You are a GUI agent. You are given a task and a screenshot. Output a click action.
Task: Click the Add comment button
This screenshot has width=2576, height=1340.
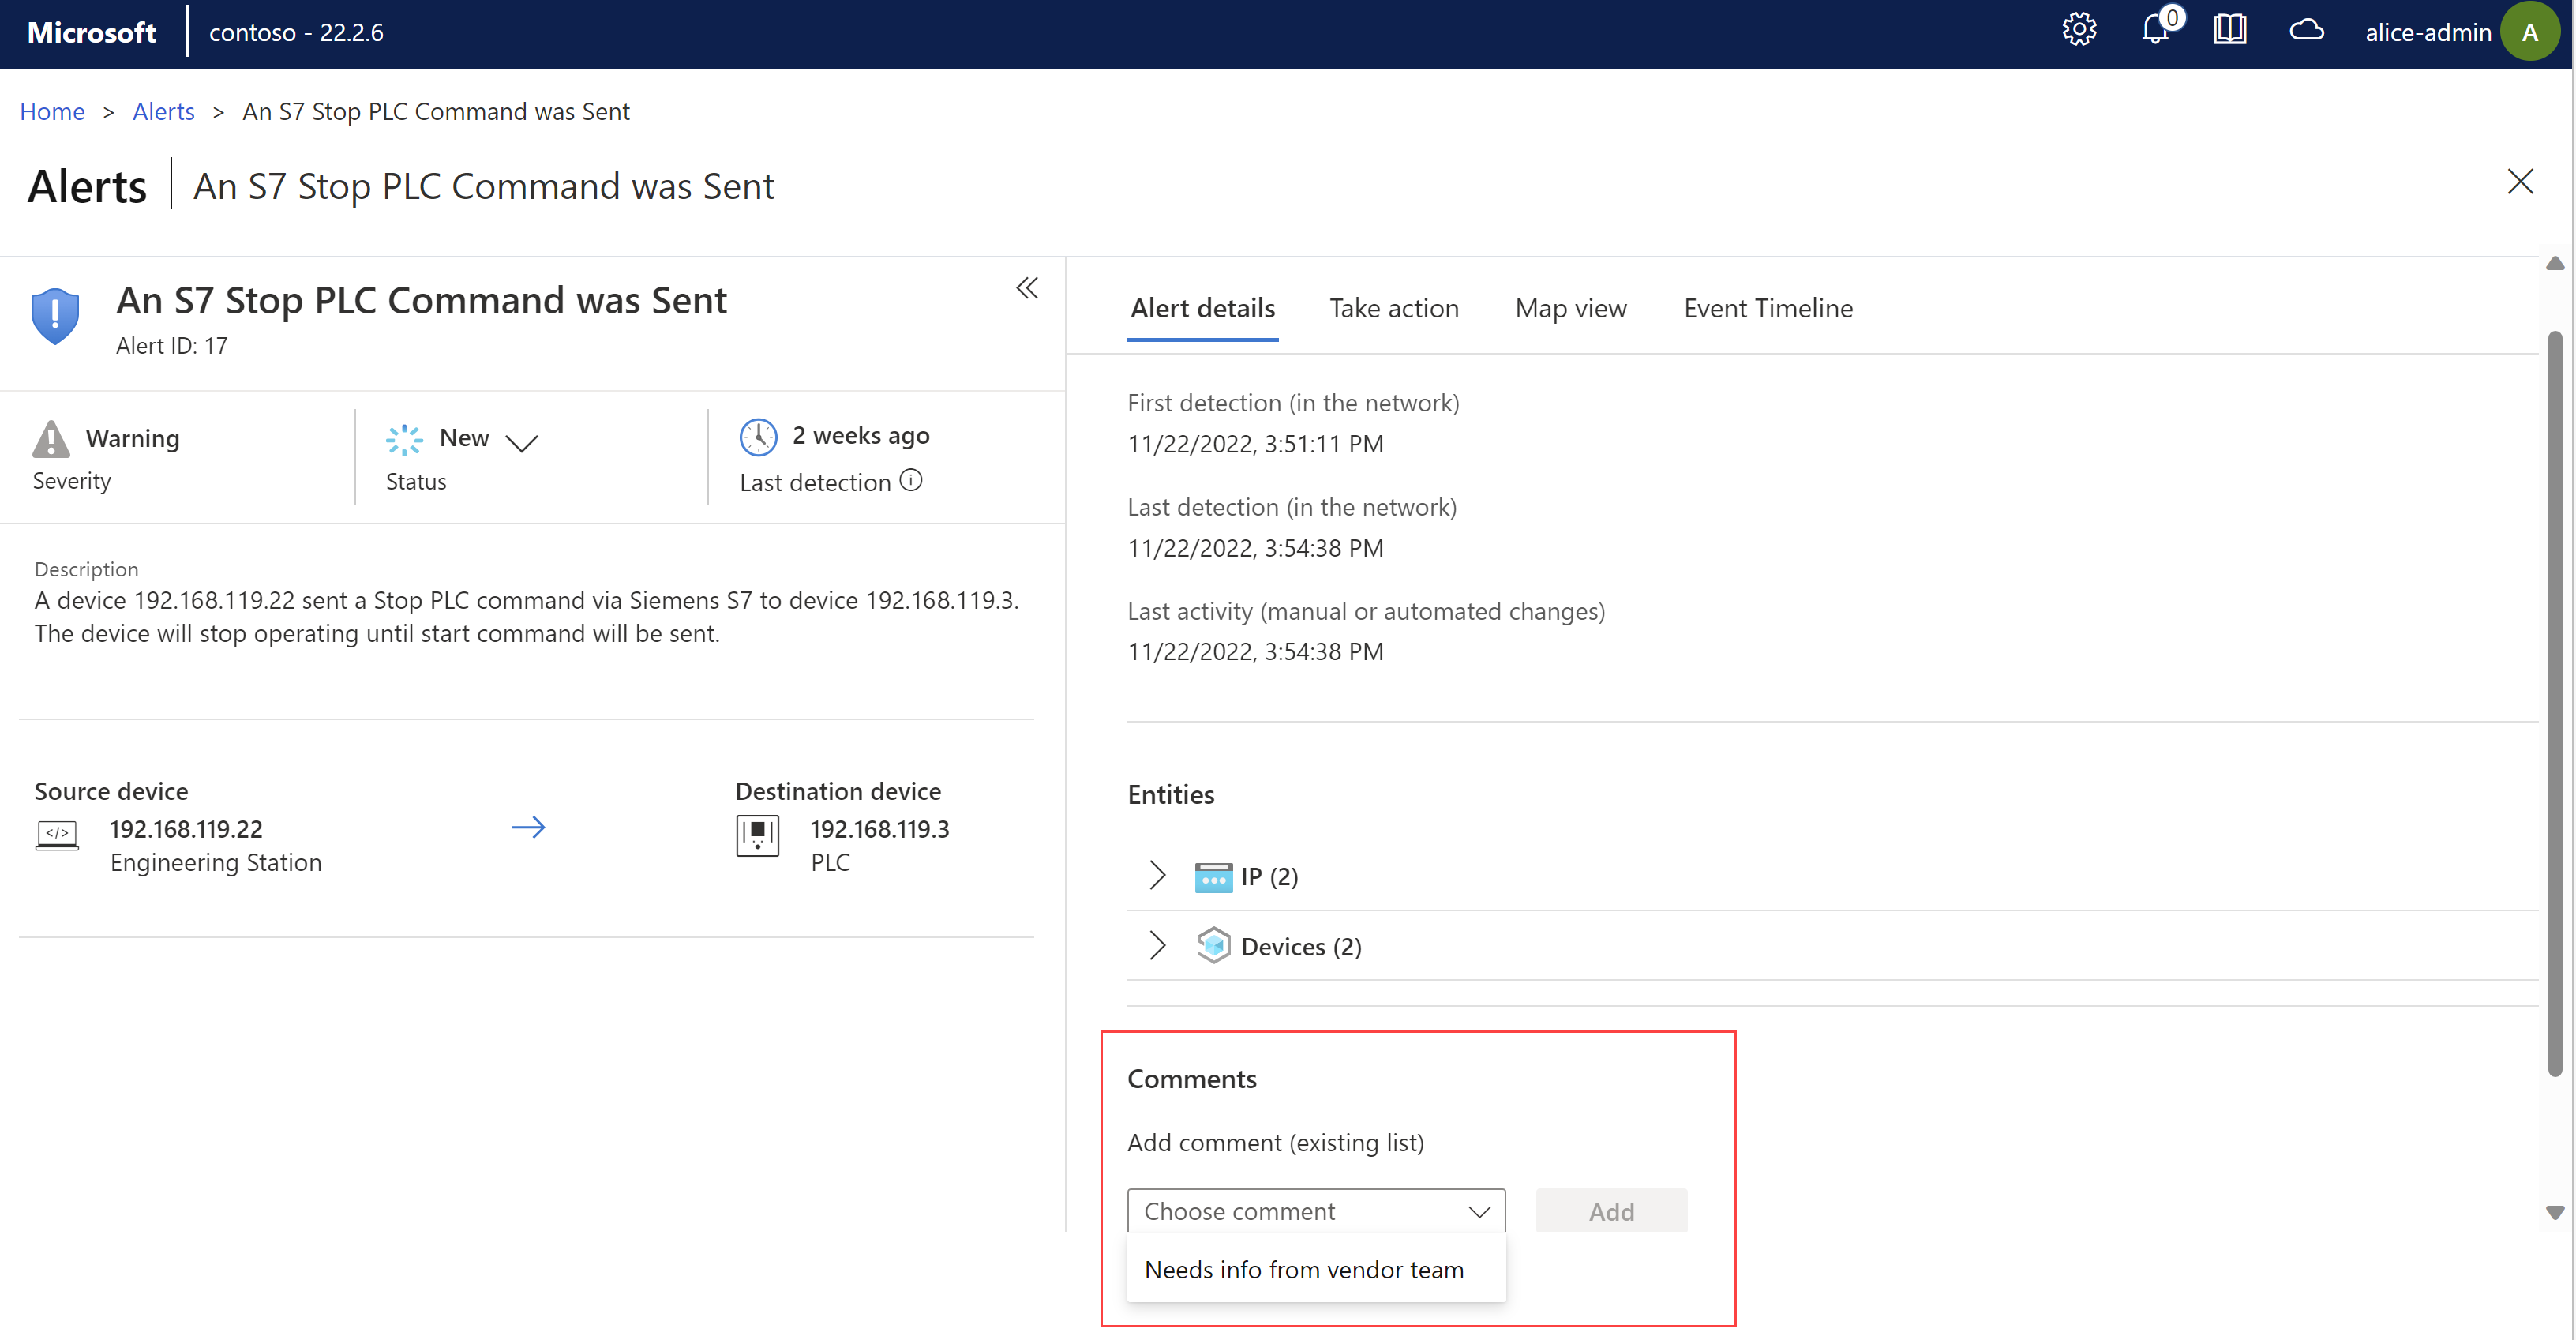[x=1610, y=1209]
